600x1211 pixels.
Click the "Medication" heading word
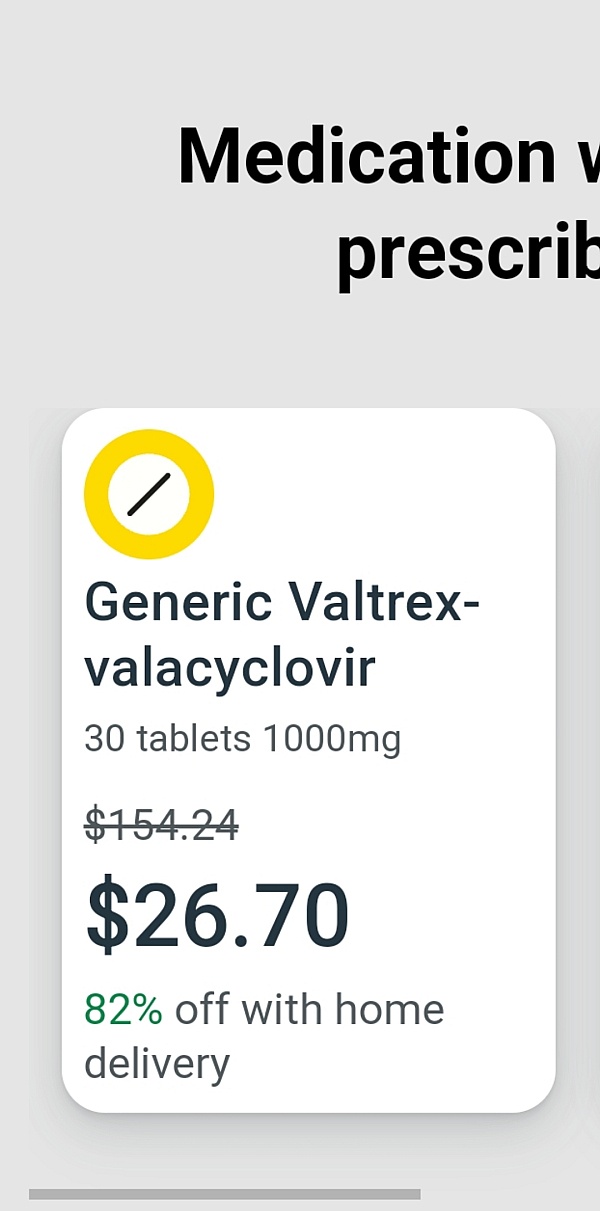pyautogui.click(x=366, y=157)
